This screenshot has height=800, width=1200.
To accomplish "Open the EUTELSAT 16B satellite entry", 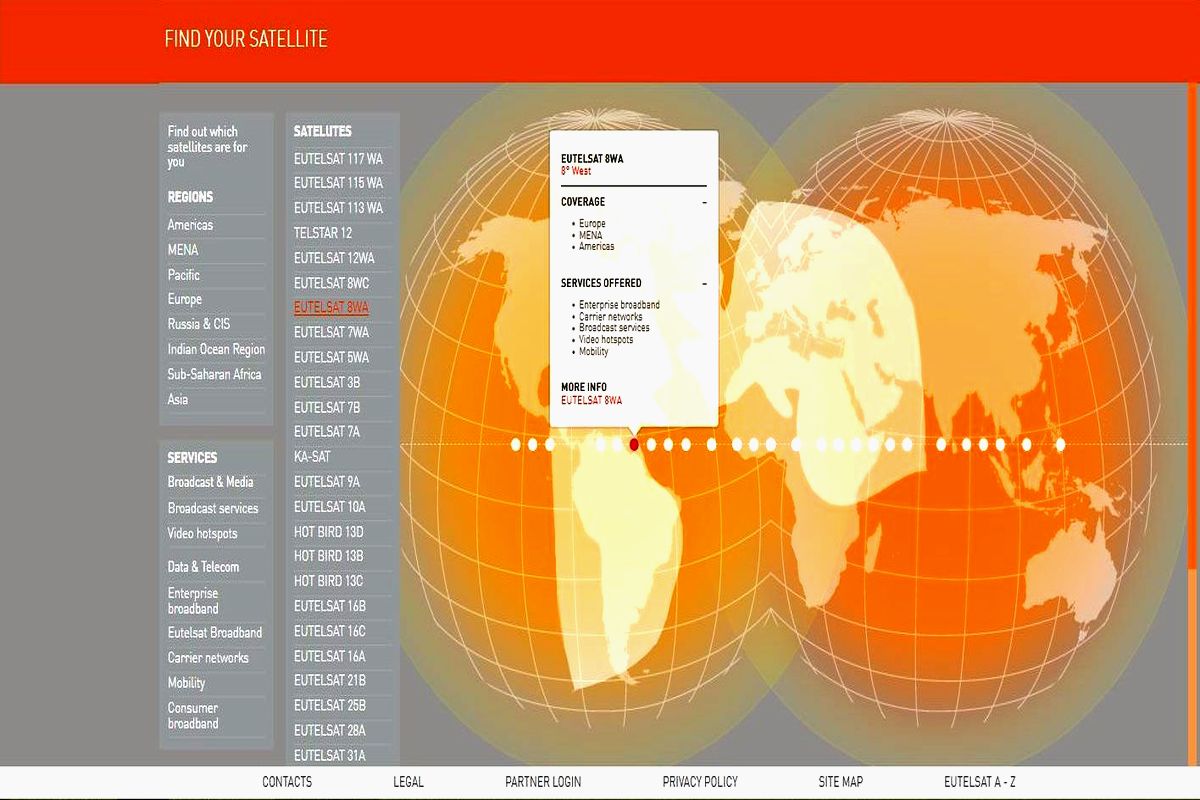I will (330, 606).
